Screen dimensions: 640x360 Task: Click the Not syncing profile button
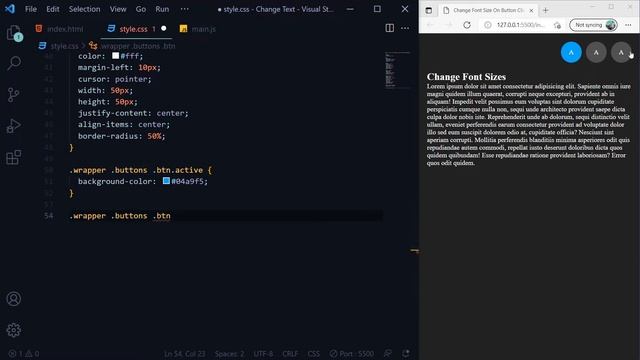[593, 25]
